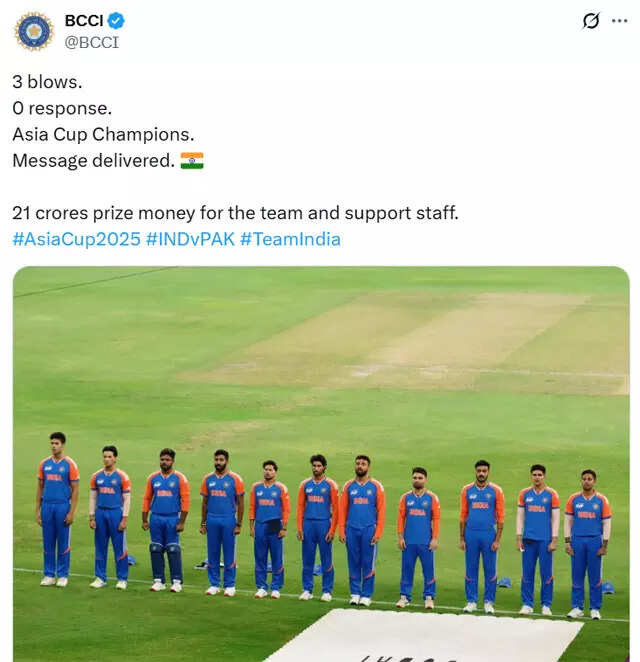
Task: Click the leftmost player in the photo
Action: [57, 507]
